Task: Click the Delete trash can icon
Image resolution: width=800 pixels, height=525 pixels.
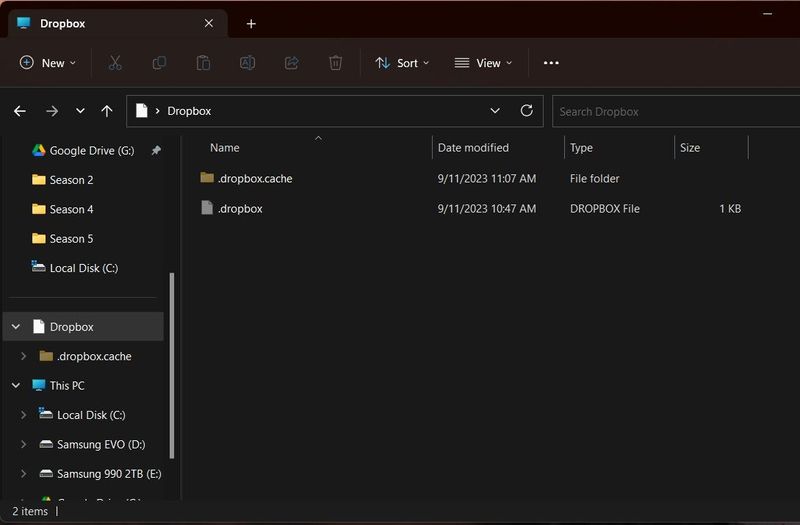Action: [336, 63]
